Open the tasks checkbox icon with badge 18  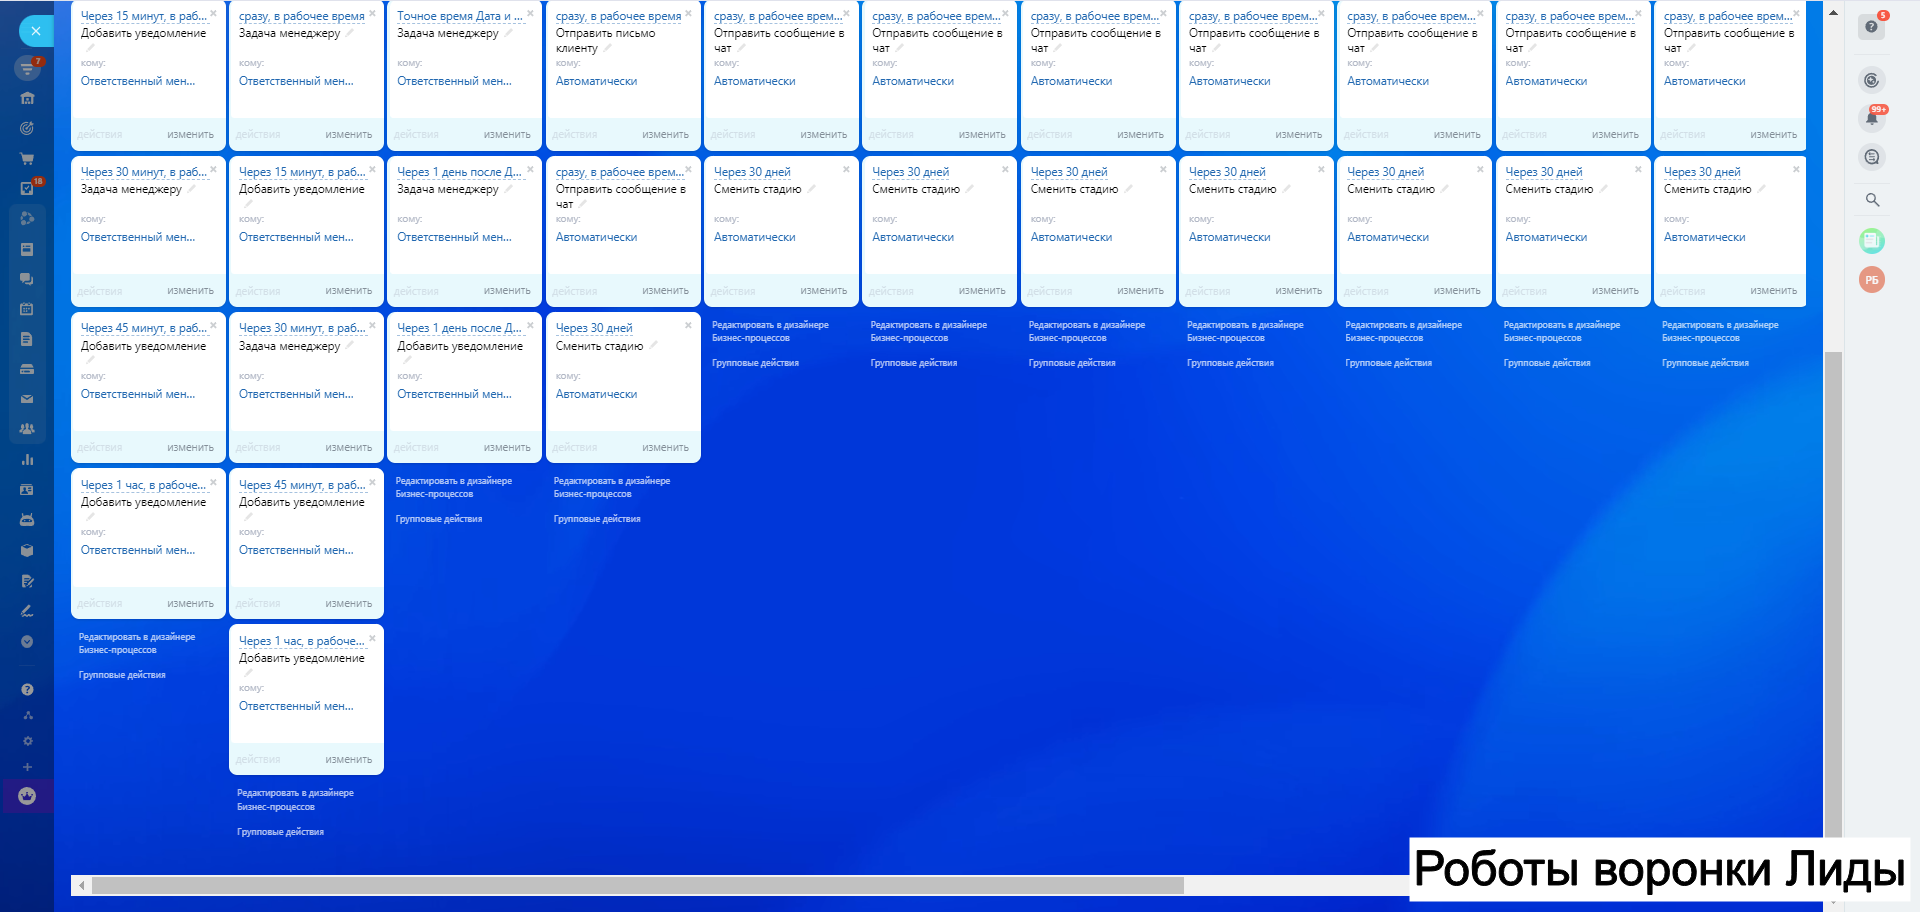[x=27, y=188]
